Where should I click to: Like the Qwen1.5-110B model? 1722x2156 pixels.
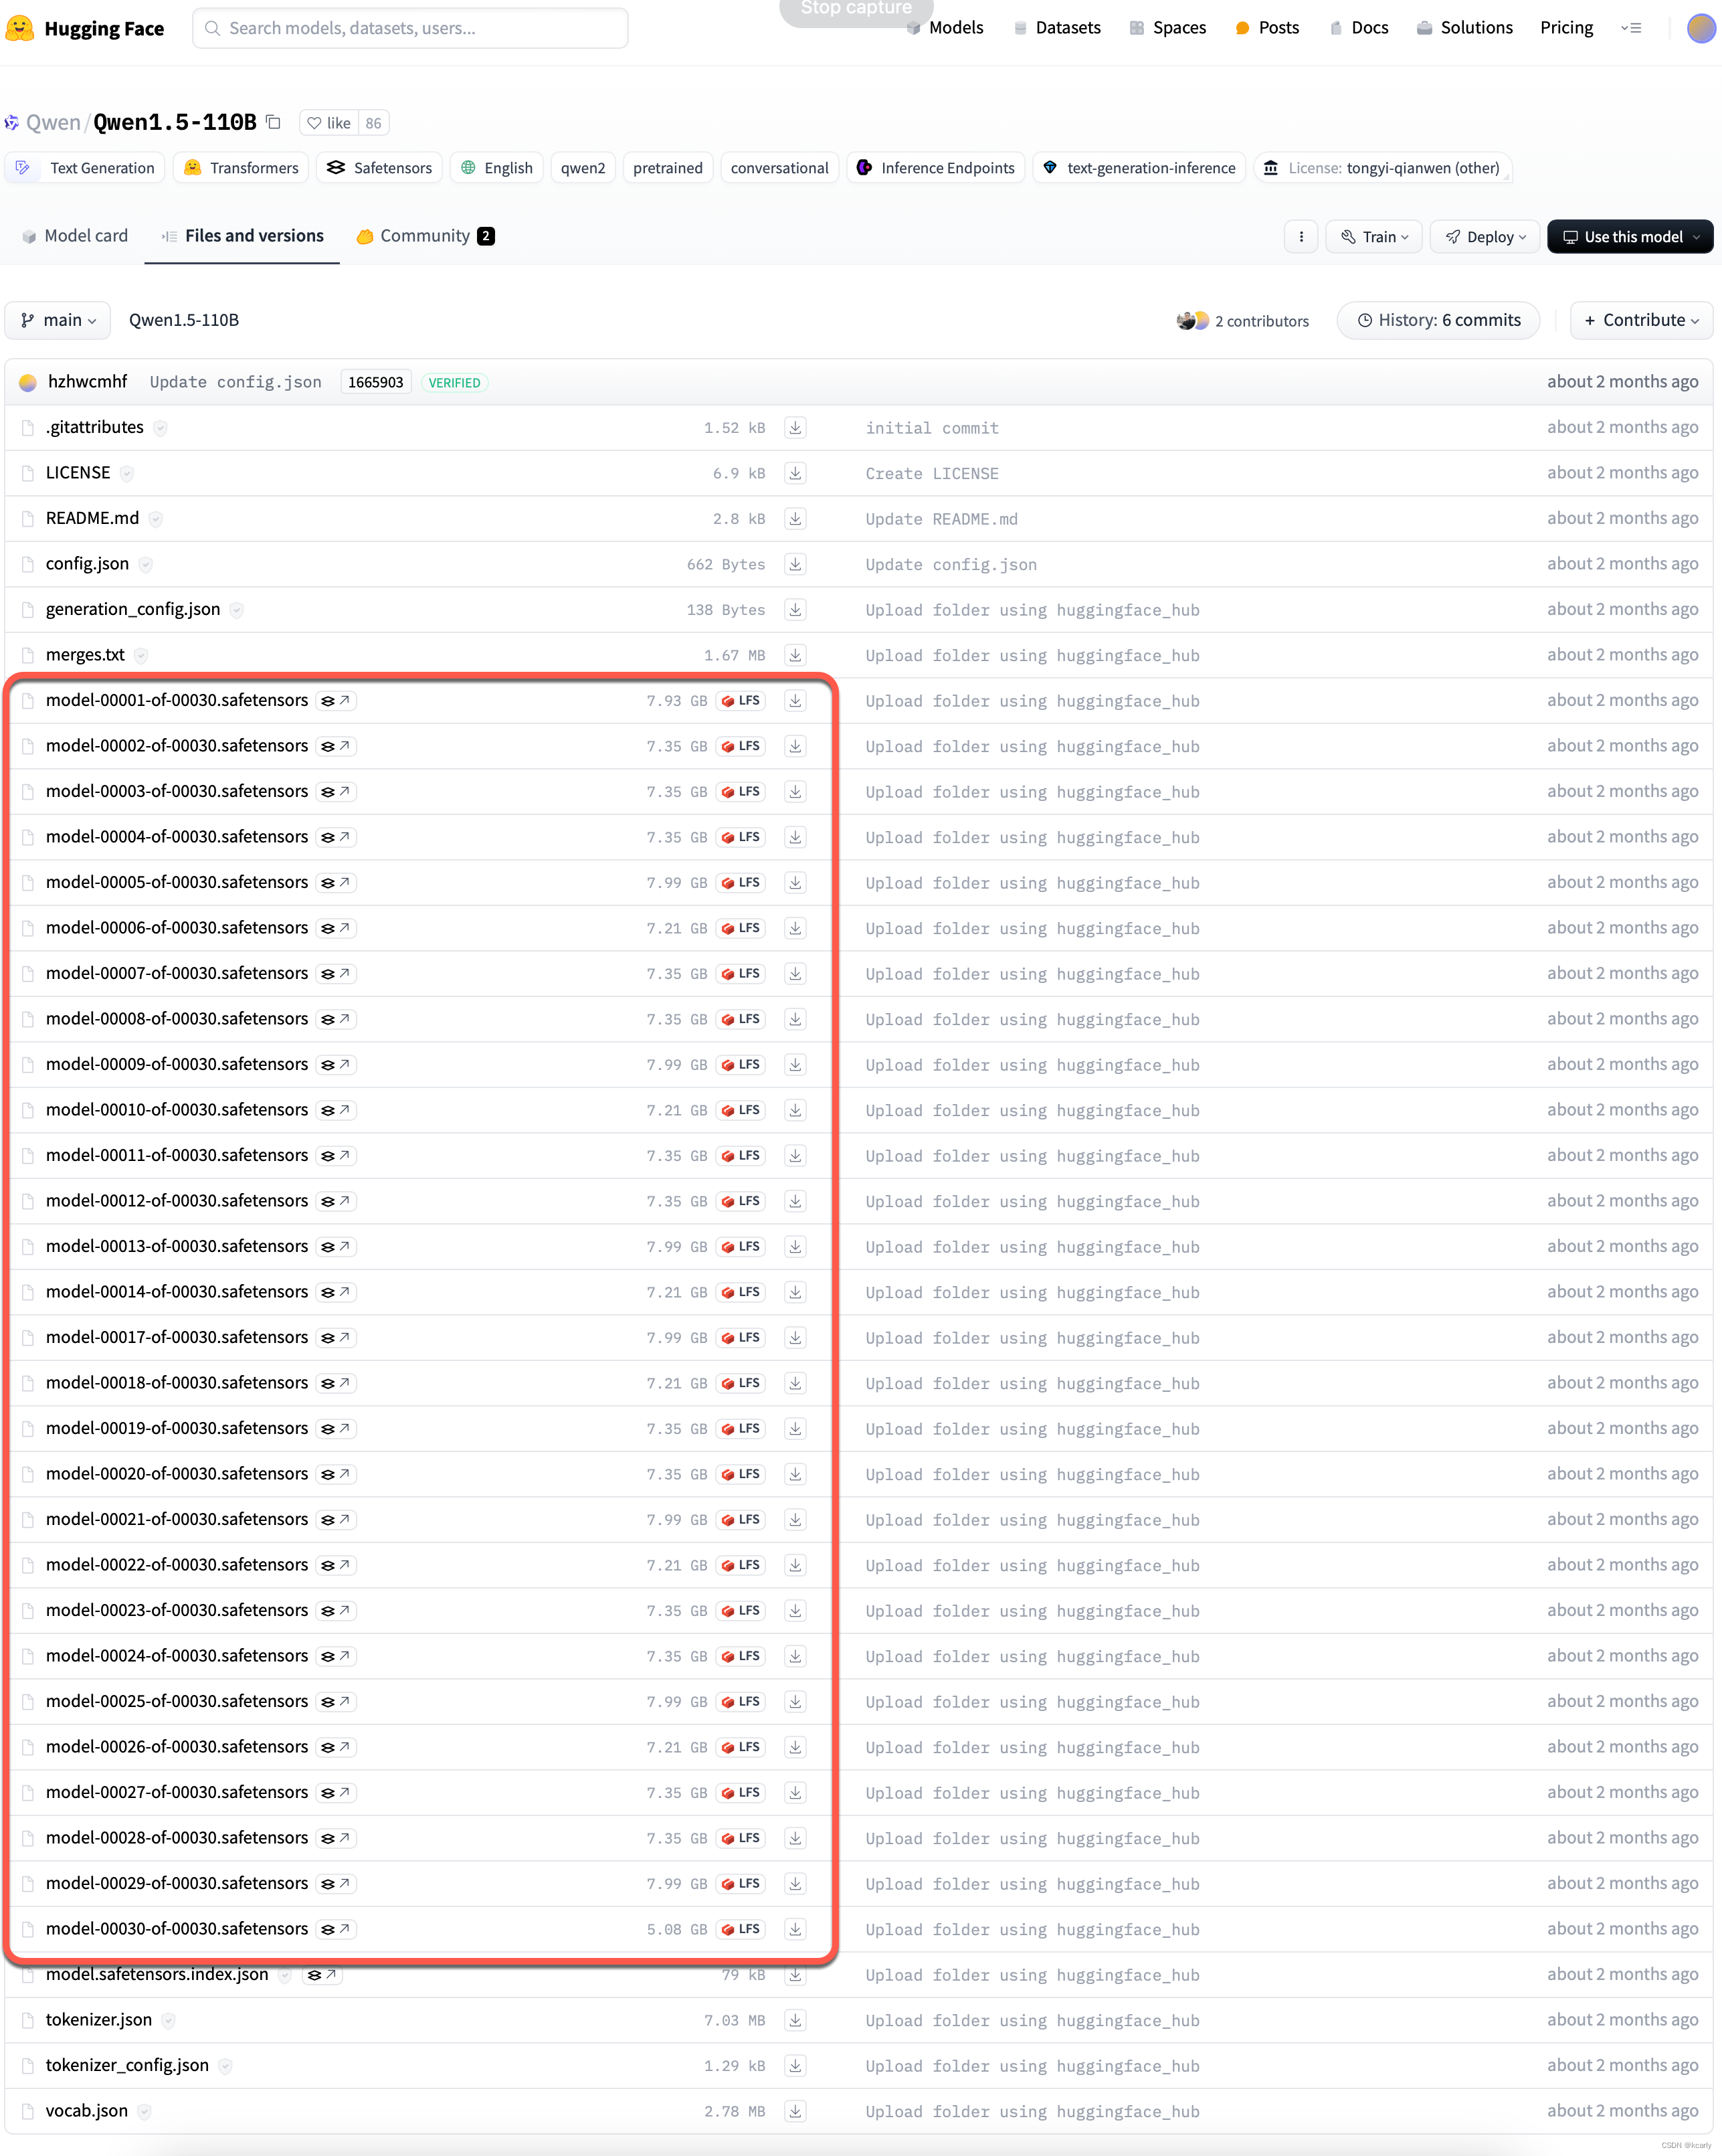[x=329, y=123]
